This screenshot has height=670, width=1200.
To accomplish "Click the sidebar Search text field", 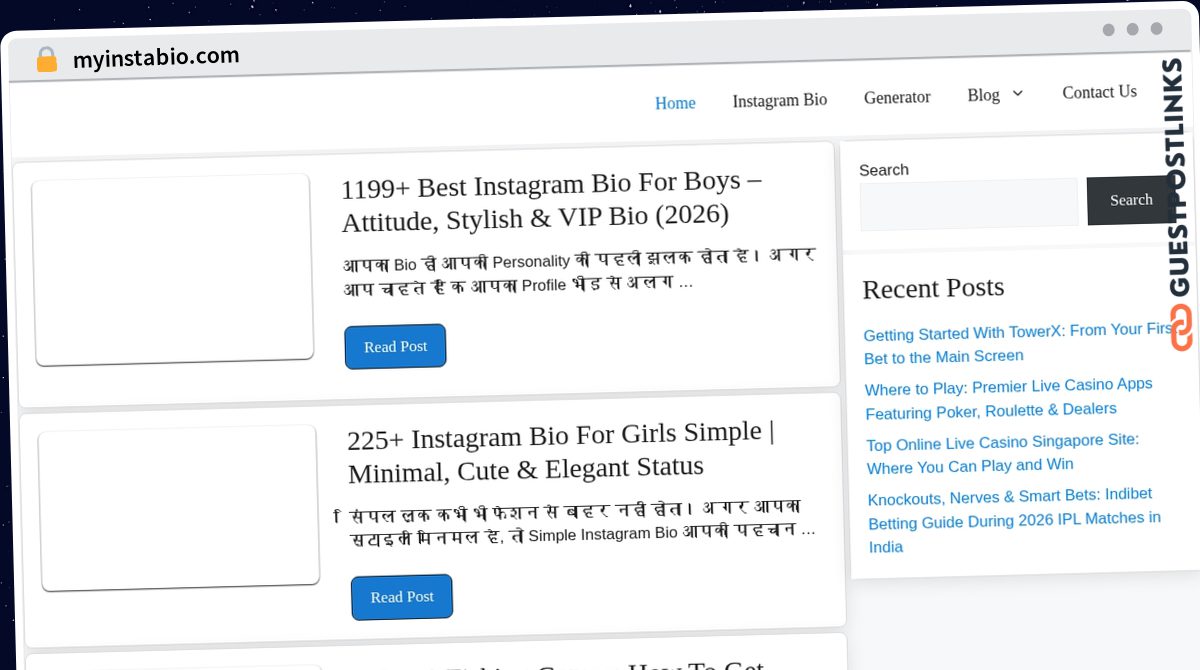I will pyautogui.click(x=969, y=205).
